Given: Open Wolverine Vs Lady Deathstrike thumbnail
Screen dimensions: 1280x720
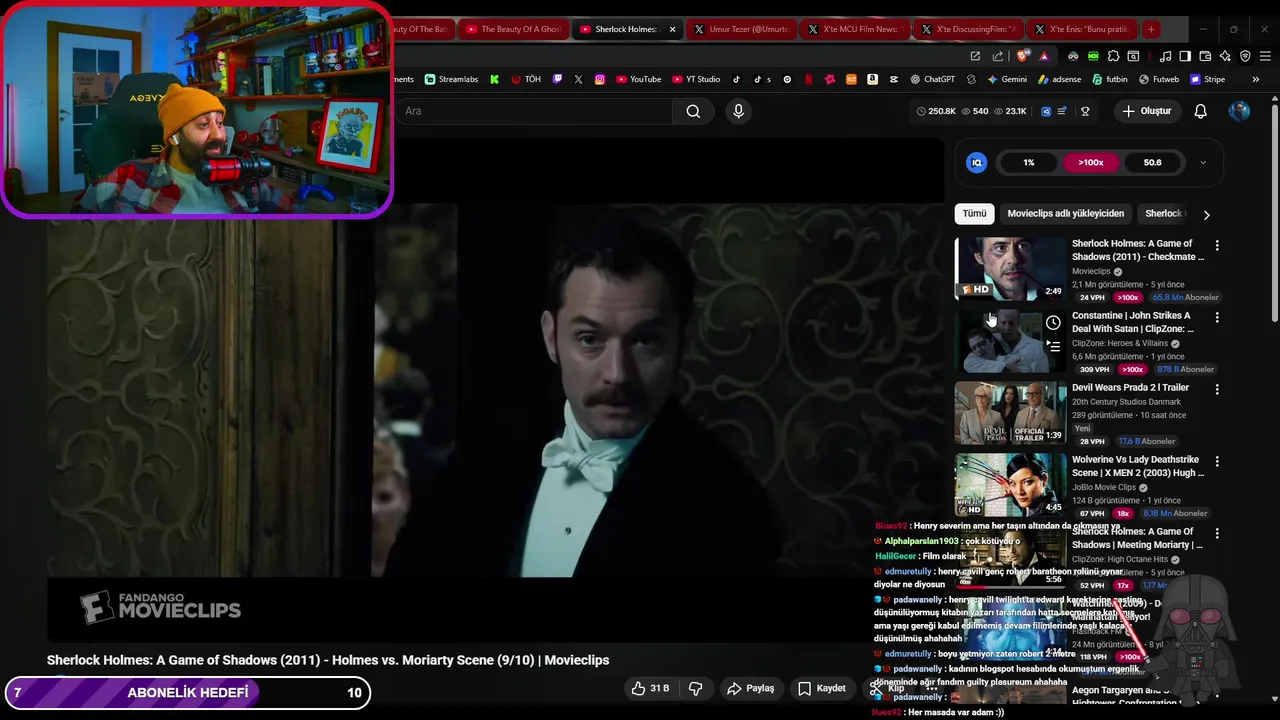Looking at the screenshot, I should pyautogui.click(x=1010, y=484).
